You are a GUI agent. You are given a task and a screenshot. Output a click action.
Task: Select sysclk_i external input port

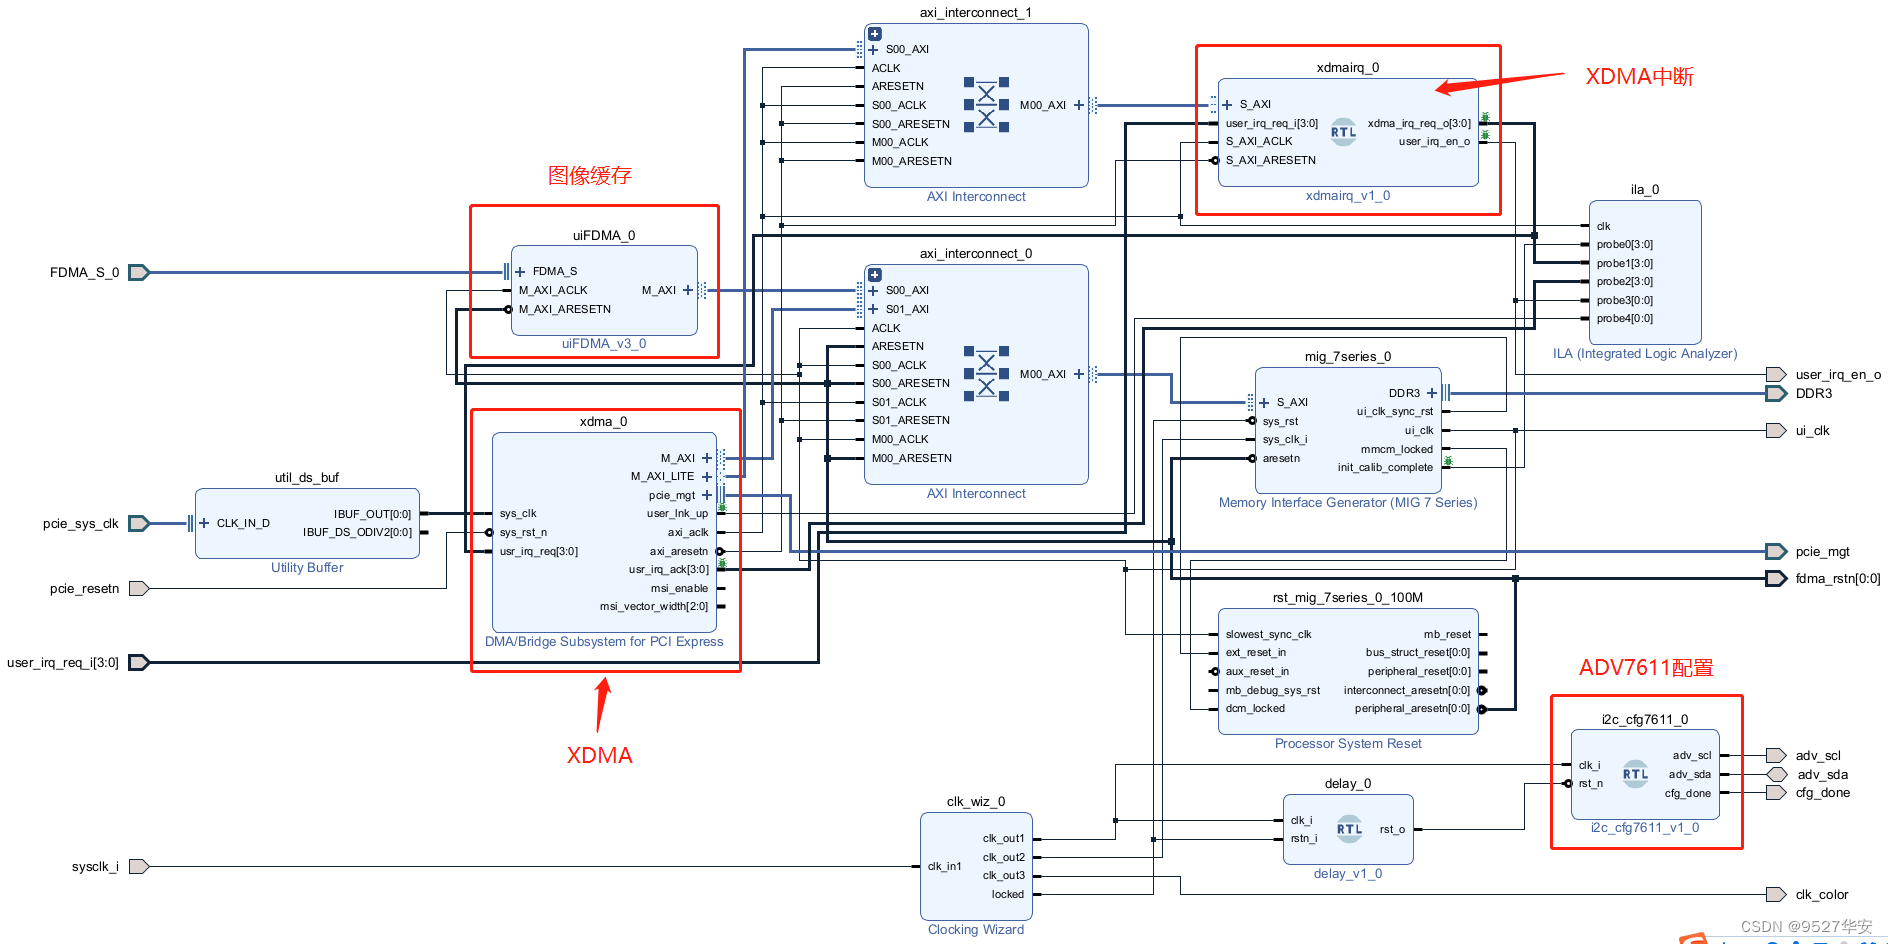[139, 866]
